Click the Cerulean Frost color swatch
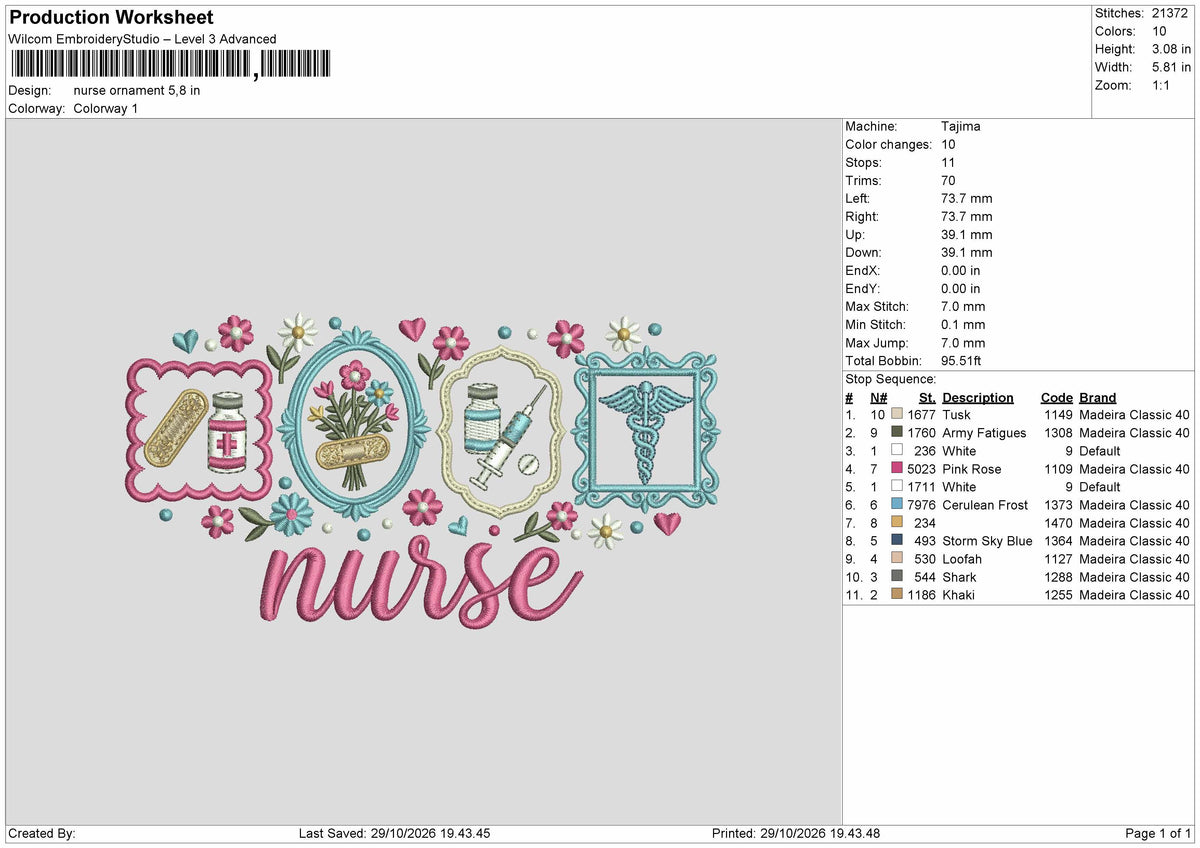 tap(897, 505)
